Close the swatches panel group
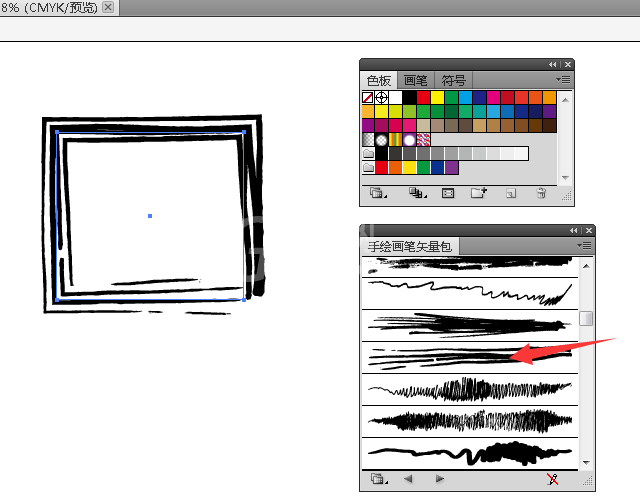 (567, 64)
